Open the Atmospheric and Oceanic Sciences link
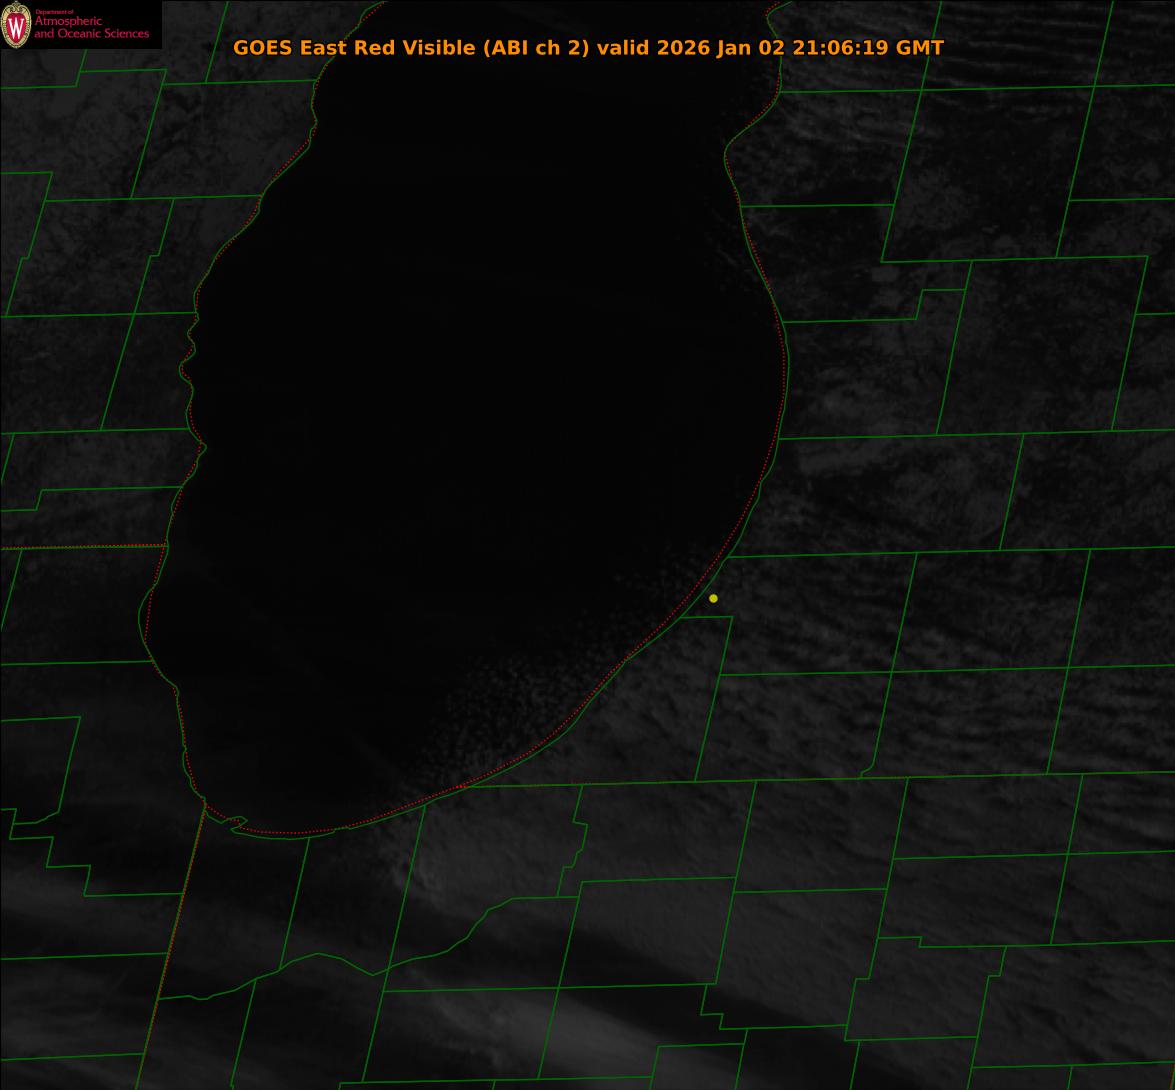 pos(91,28)
